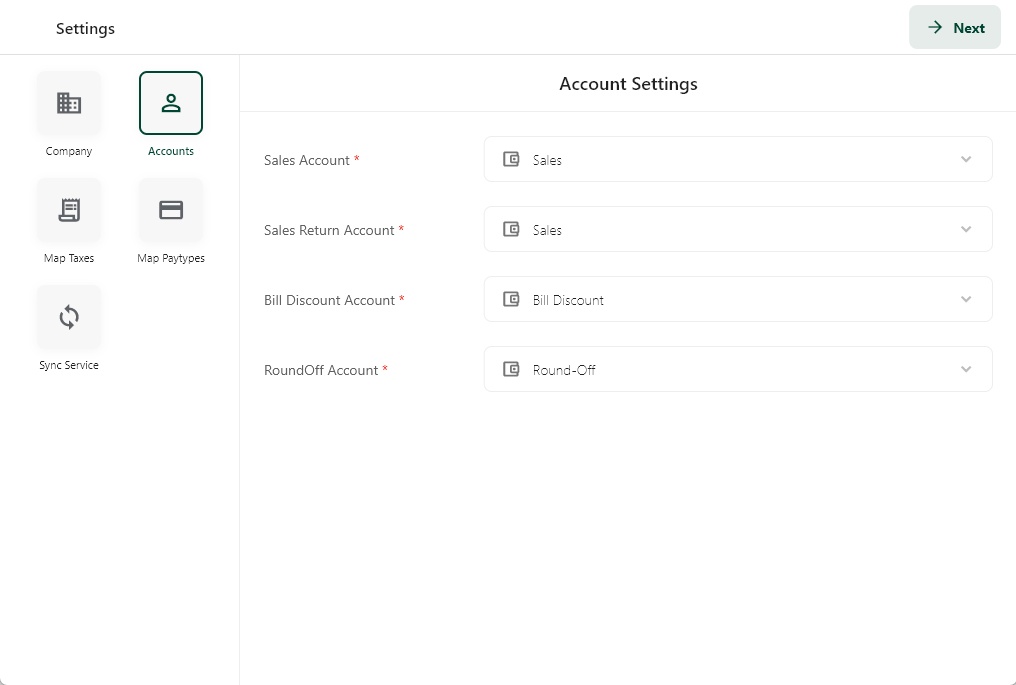
Task: Click wallet icon in Sales Account field
Action: pos(511,159)
